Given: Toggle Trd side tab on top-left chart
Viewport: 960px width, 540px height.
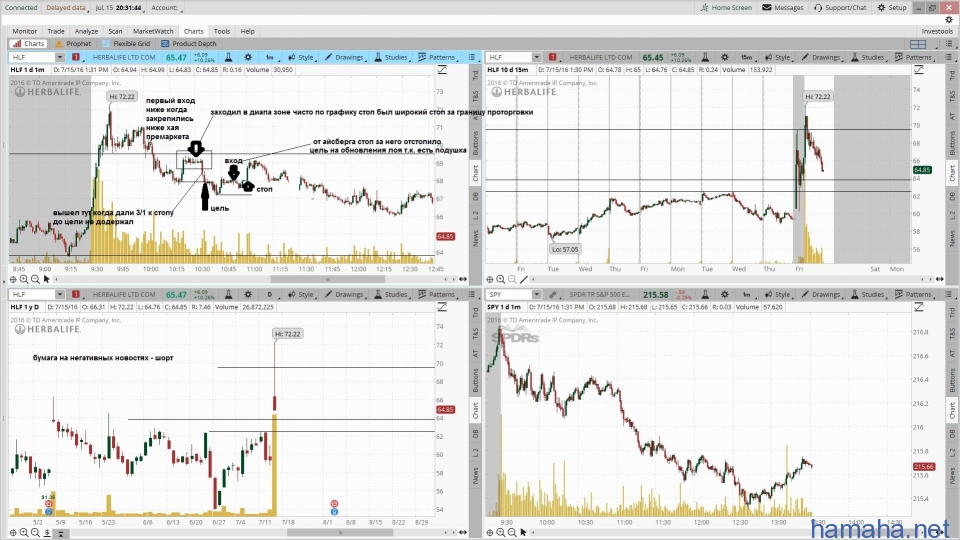Looking at the screenshot, I should tap(476, 75).
